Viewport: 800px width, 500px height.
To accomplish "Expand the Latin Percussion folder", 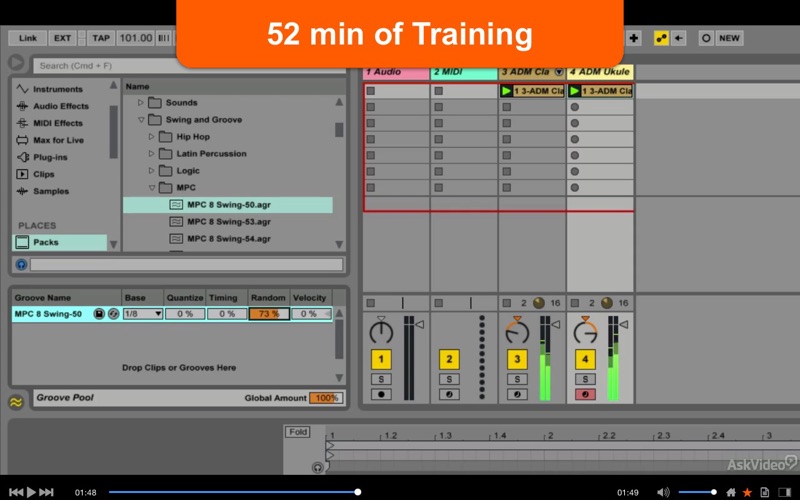I will point(152,154).
